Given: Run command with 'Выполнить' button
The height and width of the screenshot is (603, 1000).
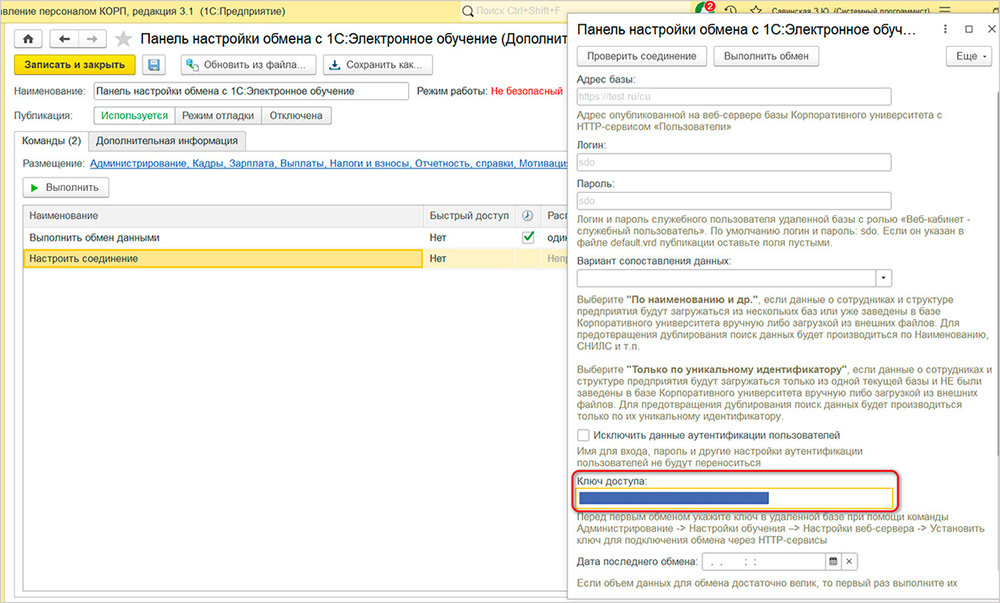Looking at the screenshot, I should click(x=66, y=187).
